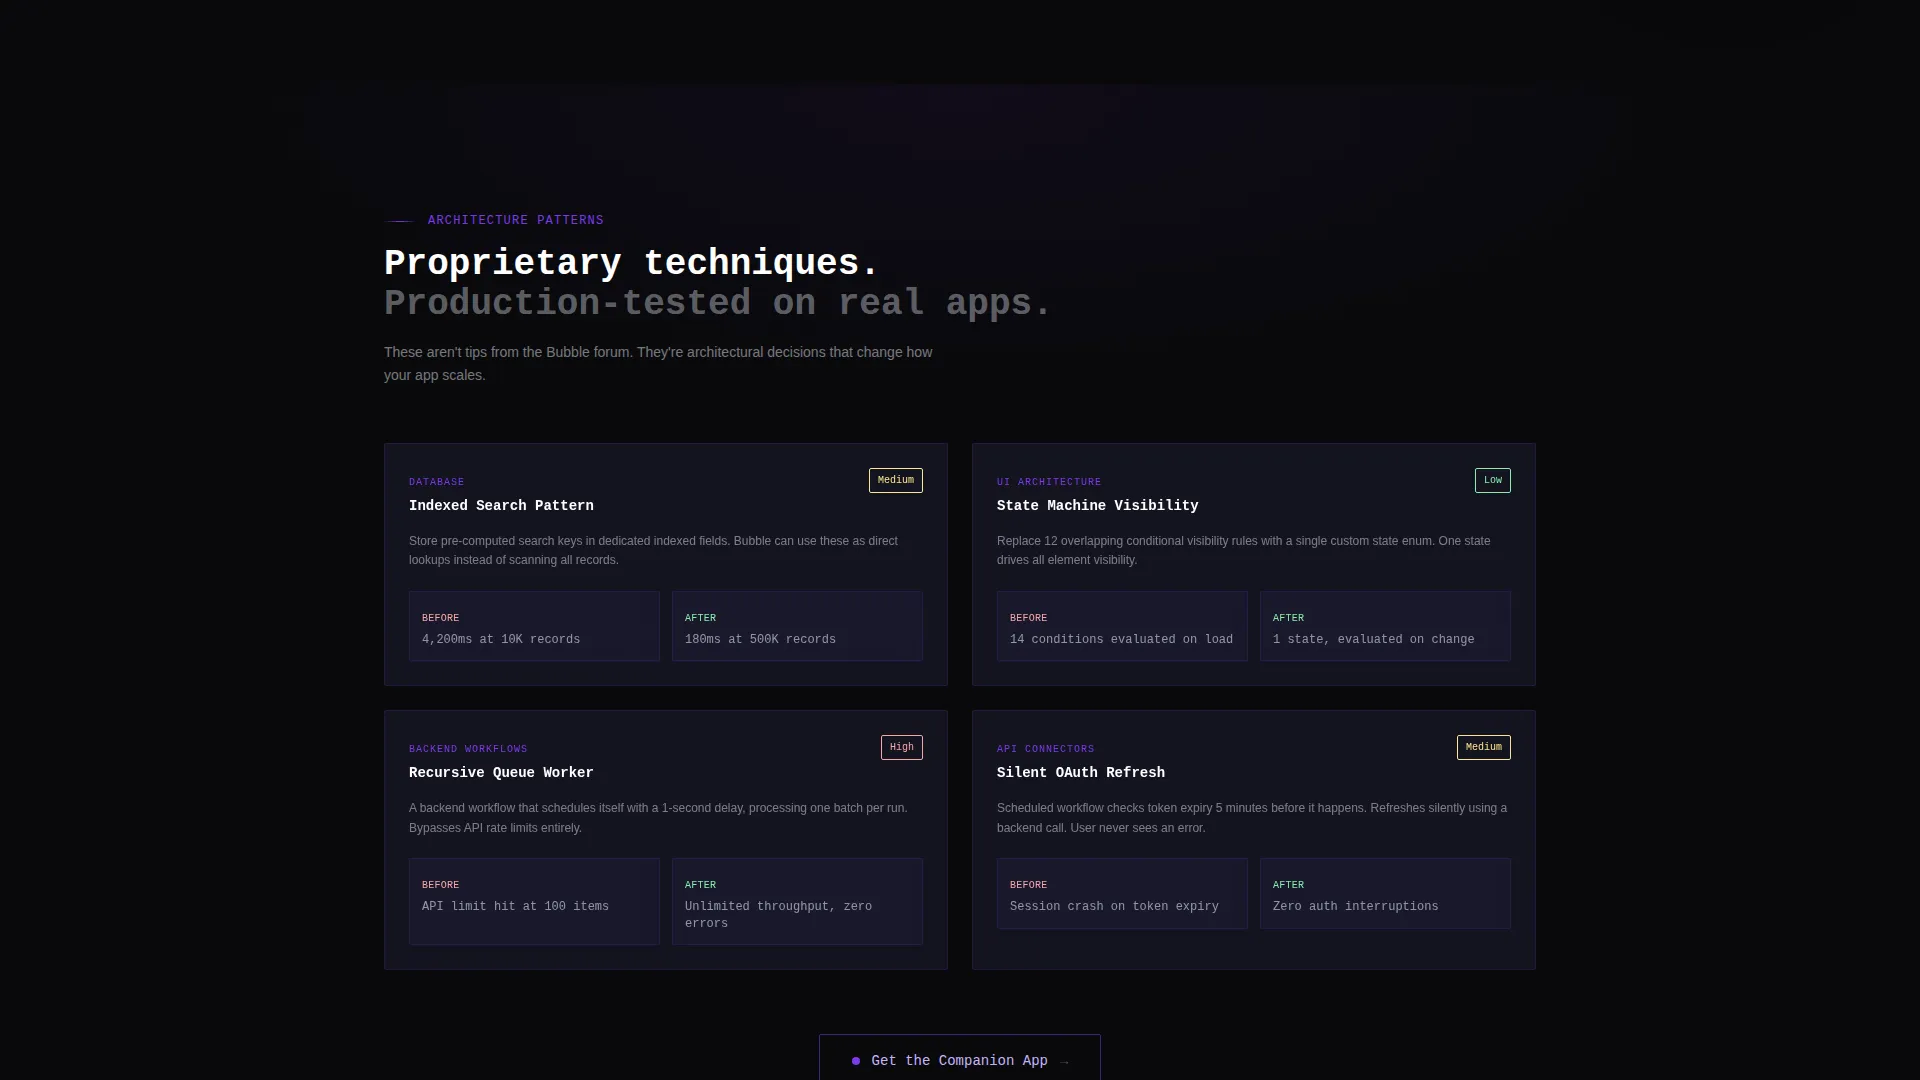
Task: Click the High badge on Recursive Queue Worker
Action: point(901,747)
